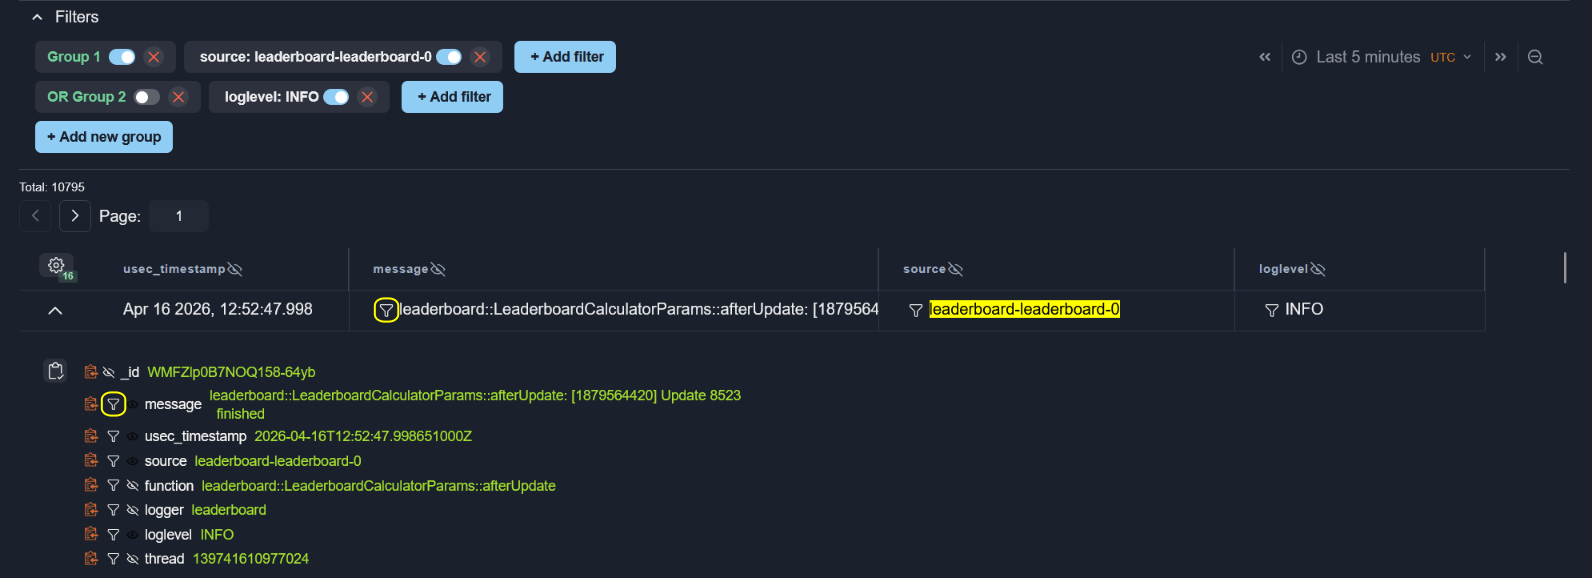Image resolution: width=1592 pixels, height=578 pixels.
Task: Copy the thread field value
Action: 91,559
